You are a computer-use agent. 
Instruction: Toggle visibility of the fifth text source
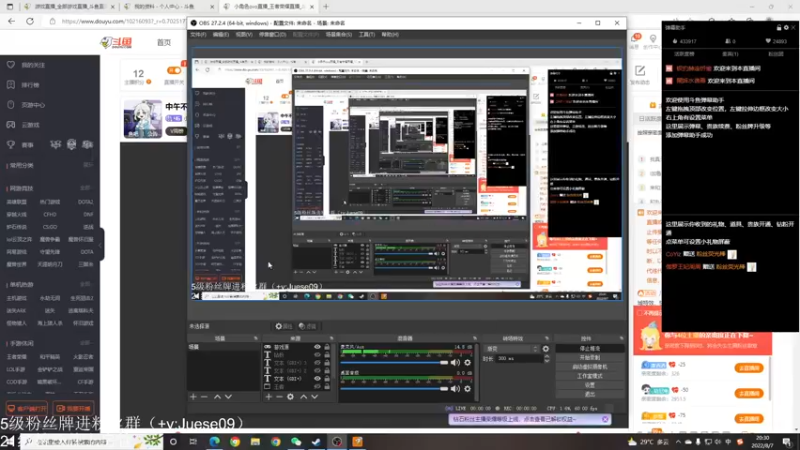coord(317,379)
